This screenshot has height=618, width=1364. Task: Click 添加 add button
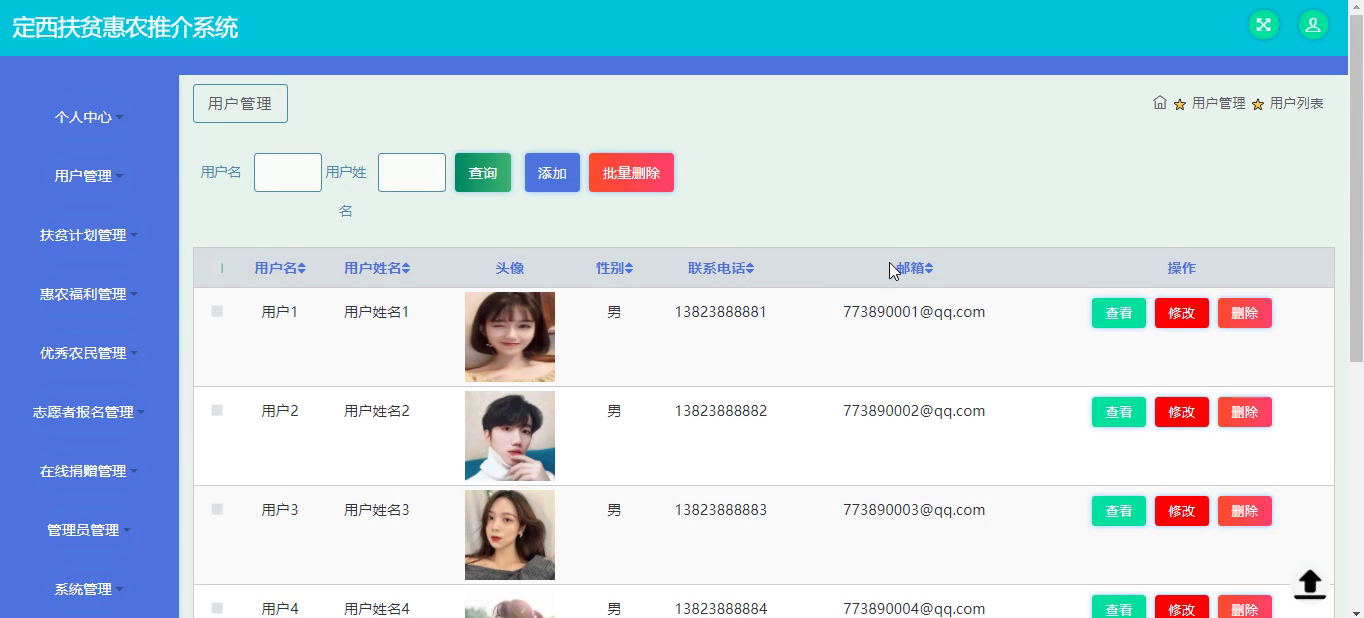pos(552,173)
